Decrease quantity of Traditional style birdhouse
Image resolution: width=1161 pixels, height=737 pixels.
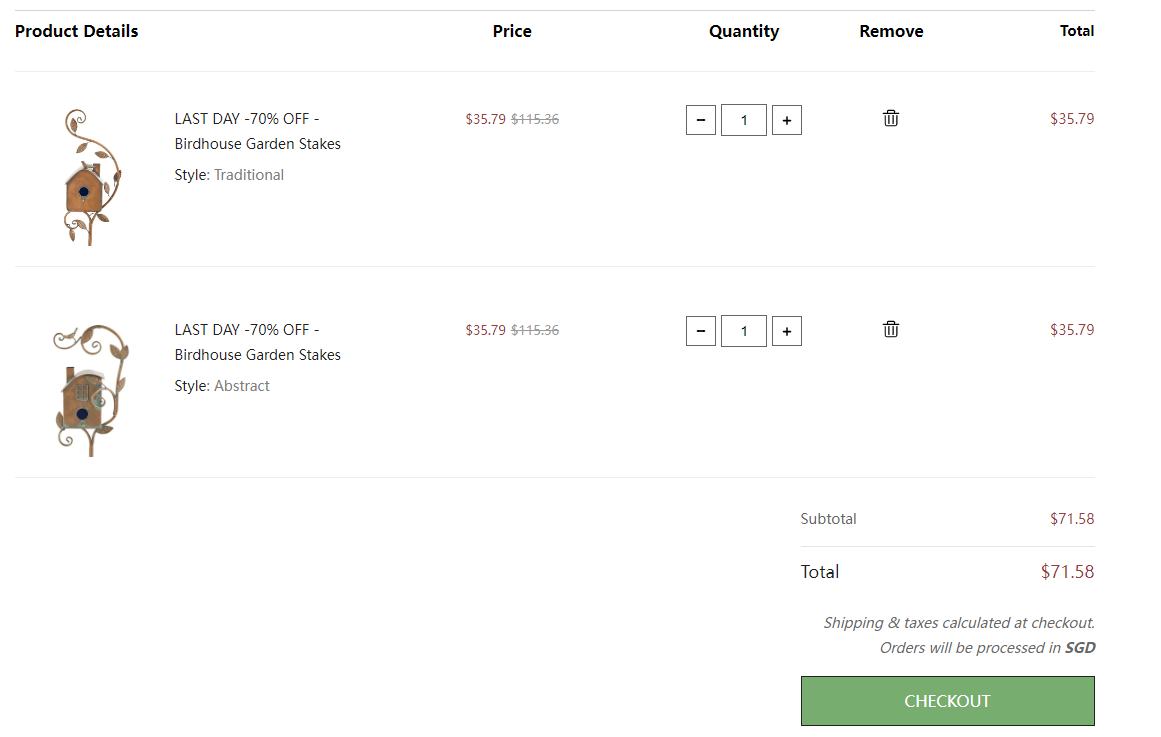point(700,121)
